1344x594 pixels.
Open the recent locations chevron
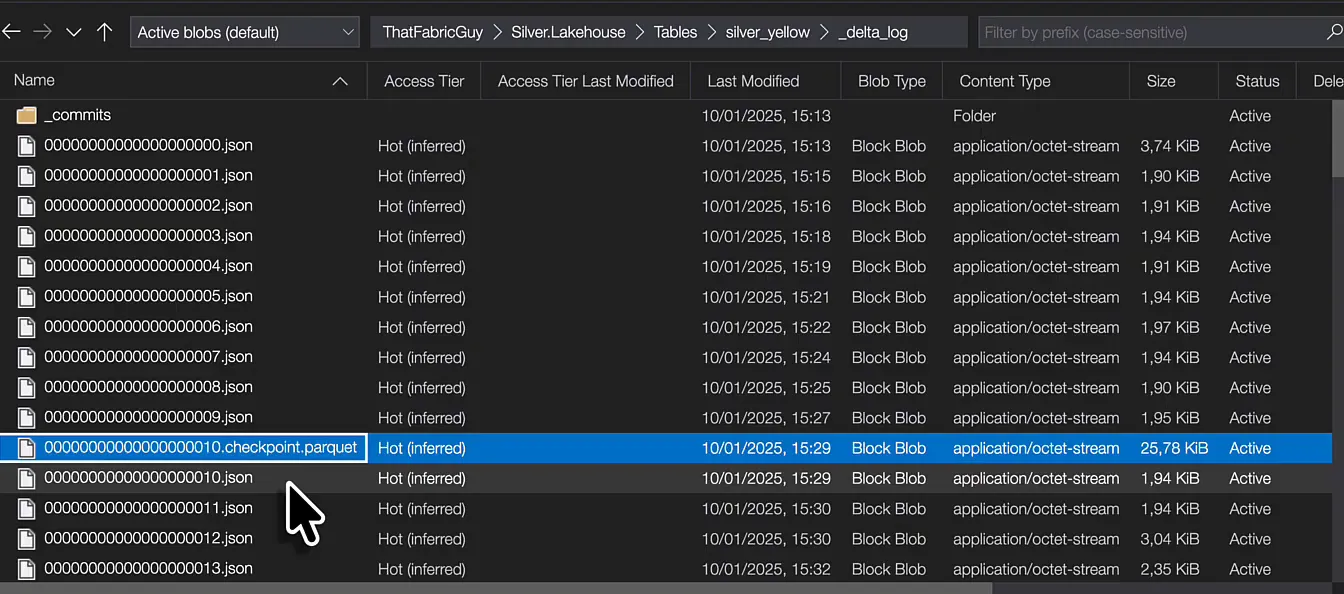pos(73,32)
